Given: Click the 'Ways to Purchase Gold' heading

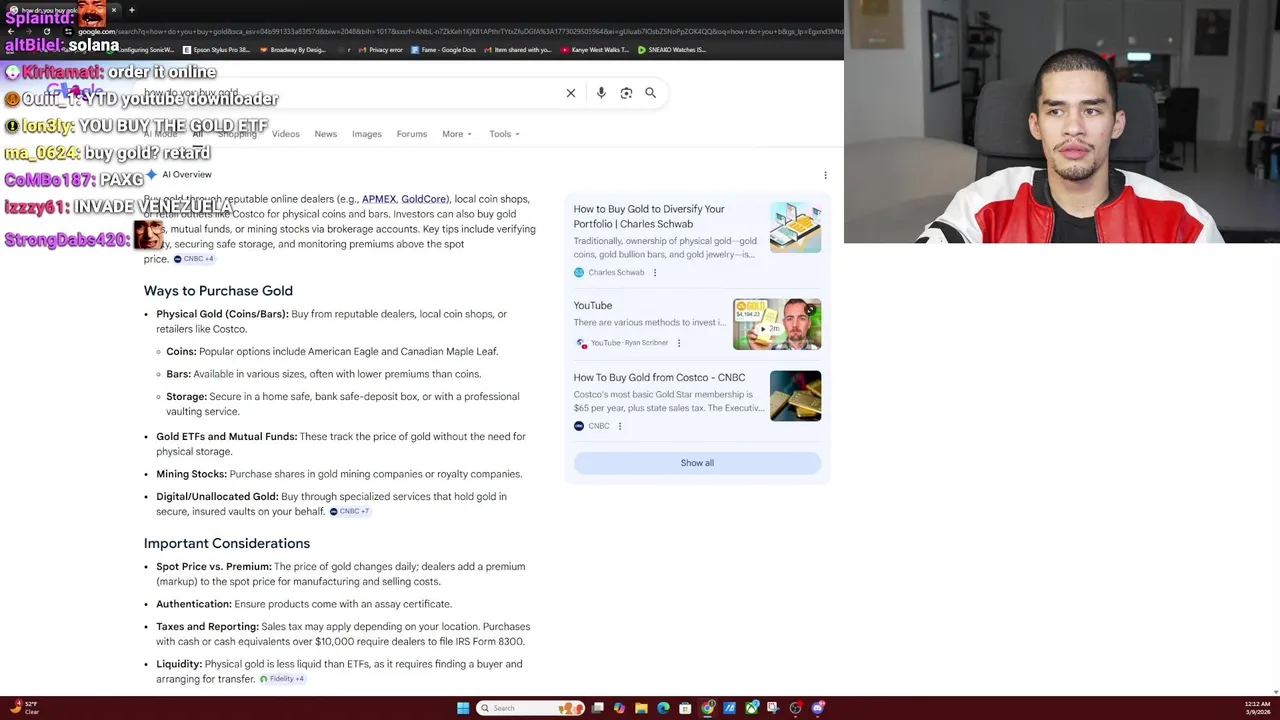Looking at the screenshot, I should click(218, 291).
